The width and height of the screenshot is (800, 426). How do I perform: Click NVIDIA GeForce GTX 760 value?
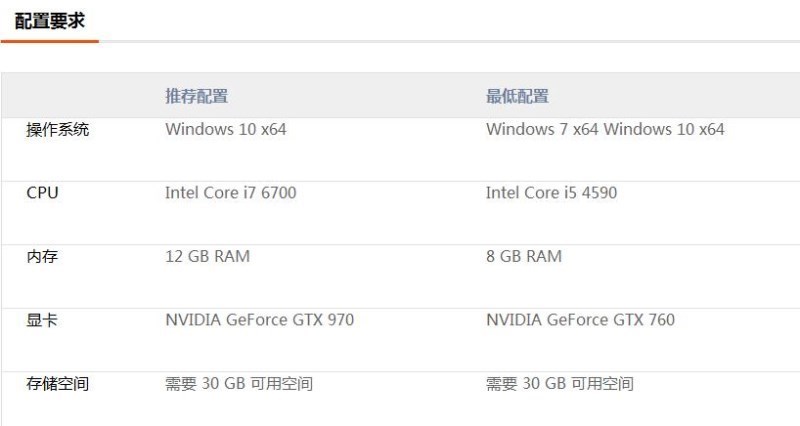[581, 320]
